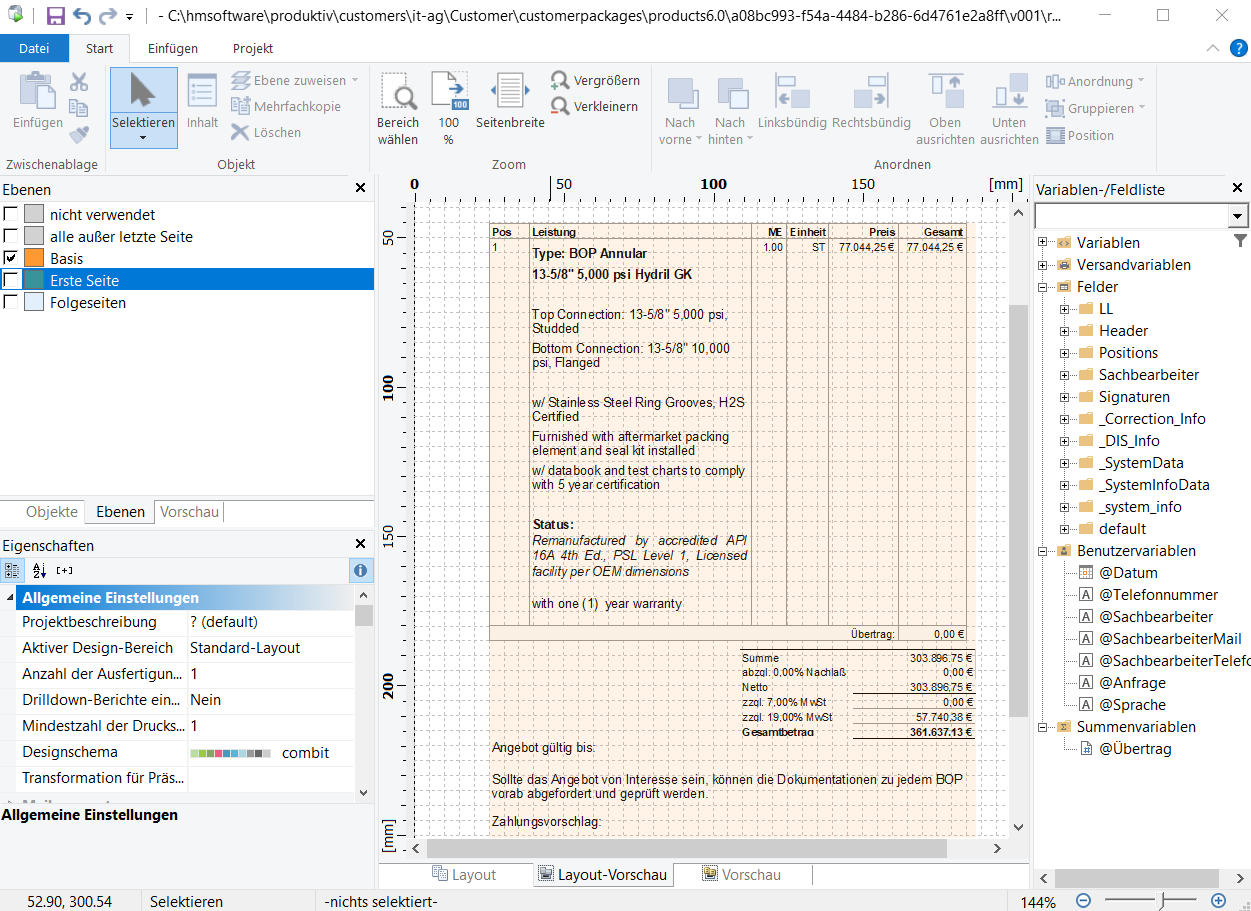Screen dimensions: 1251x911
Task: Select the @Datum user variable
Action: coord(1117,572)
